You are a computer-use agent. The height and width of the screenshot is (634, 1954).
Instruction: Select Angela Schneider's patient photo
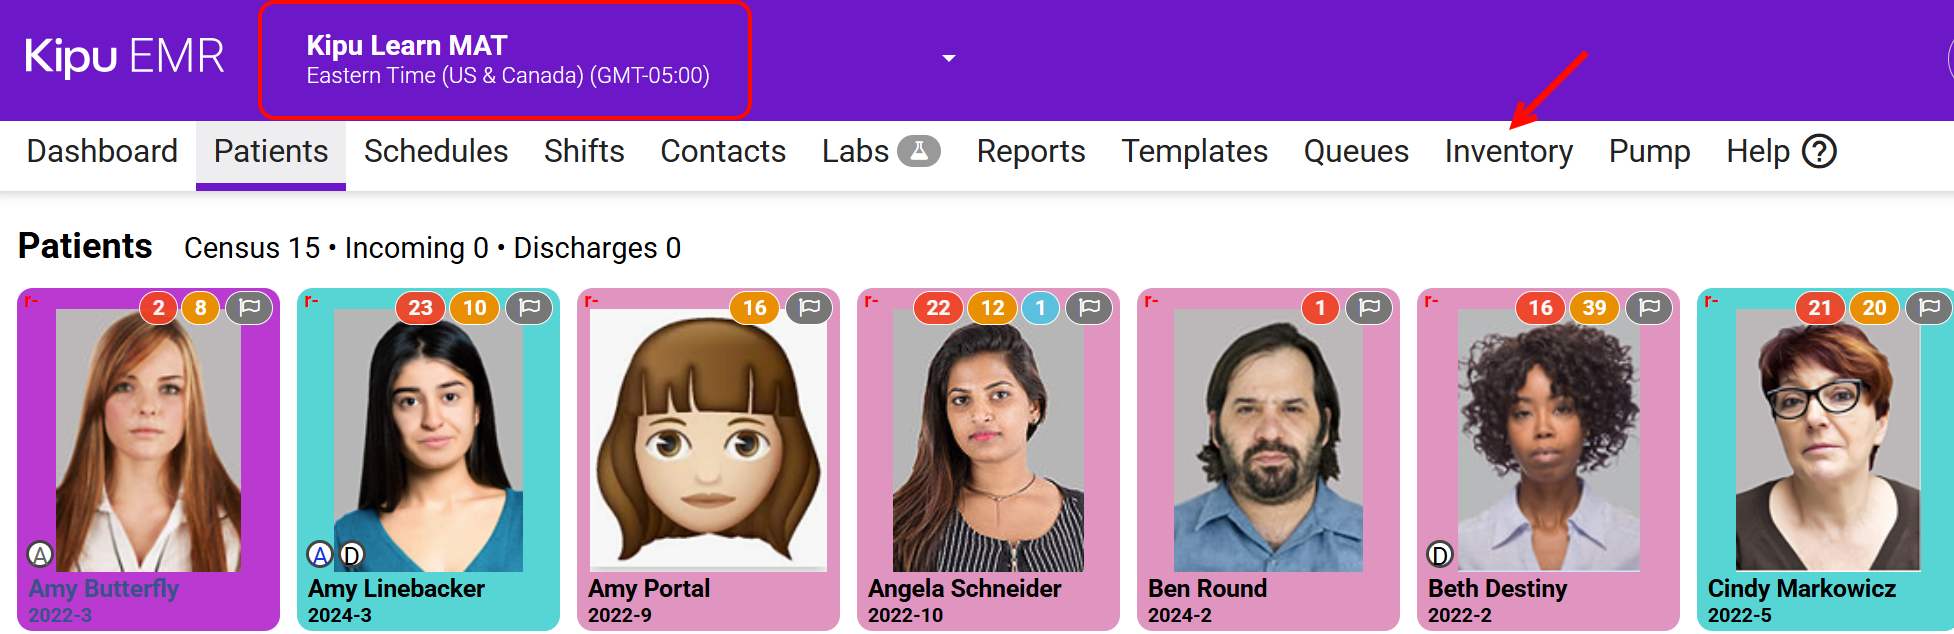click(988, 440)
